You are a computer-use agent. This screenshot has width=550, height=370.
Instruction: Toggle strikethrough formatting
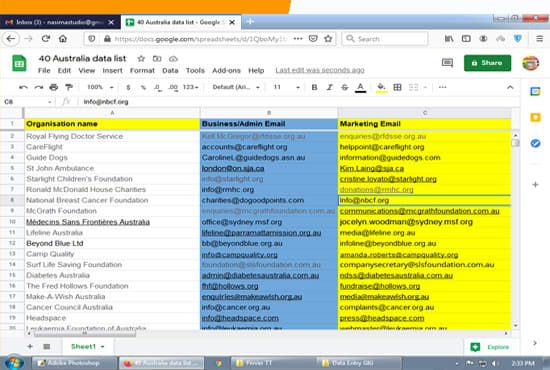[x=345, y=87]
